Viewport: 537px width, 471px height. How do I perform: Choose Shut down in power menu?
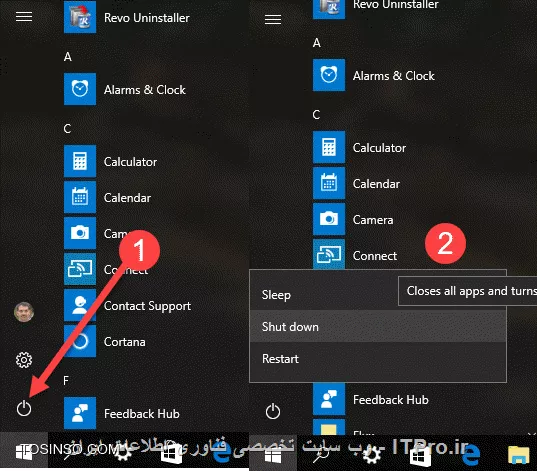[x=378, y=326]
